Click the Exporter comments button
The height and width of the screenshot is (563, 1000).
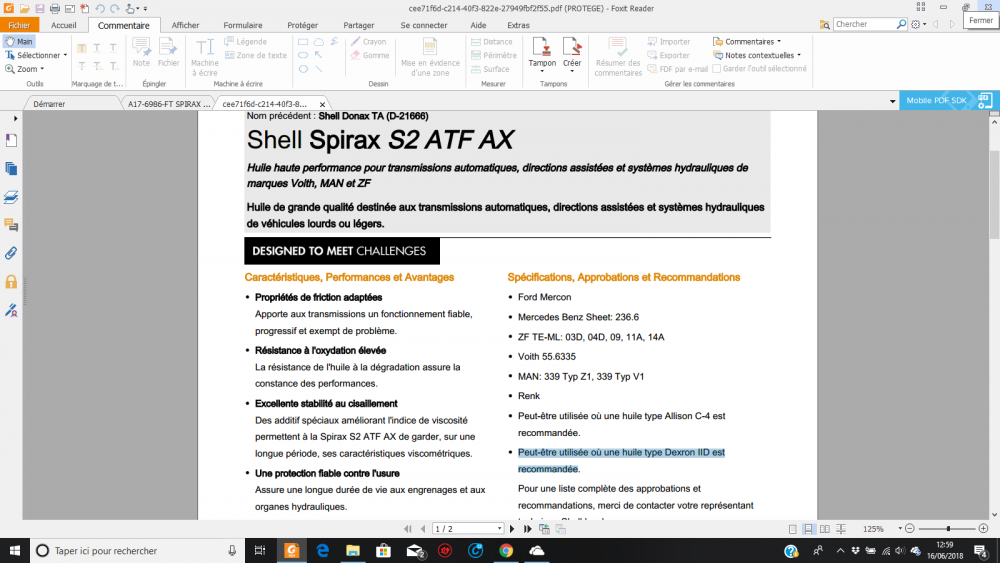(669, 55)
